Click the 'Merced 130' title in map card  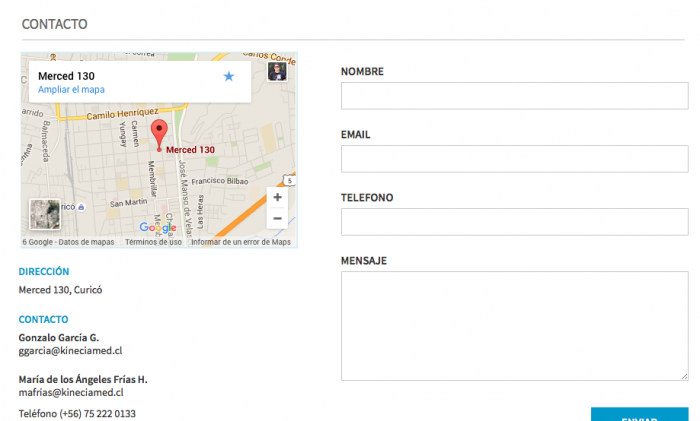66,76
